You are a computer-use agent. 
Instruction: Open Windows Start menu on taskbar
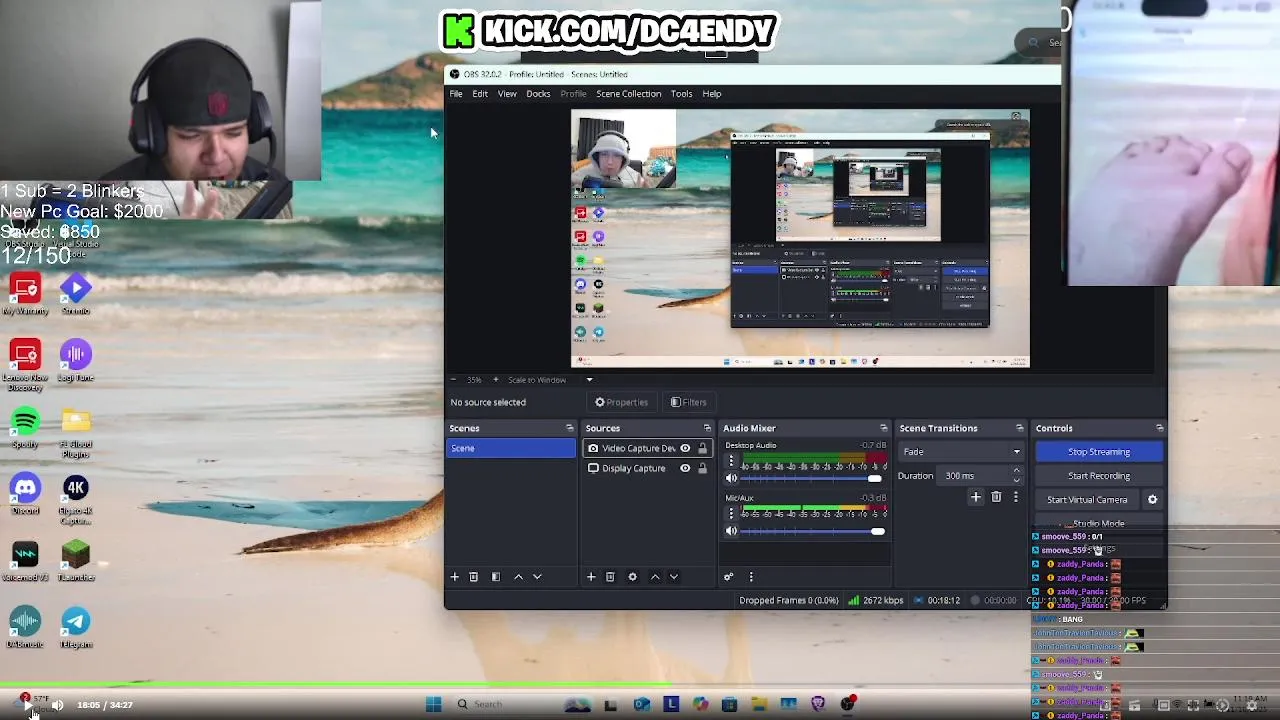pyautogui.click(x=433, y=704)
